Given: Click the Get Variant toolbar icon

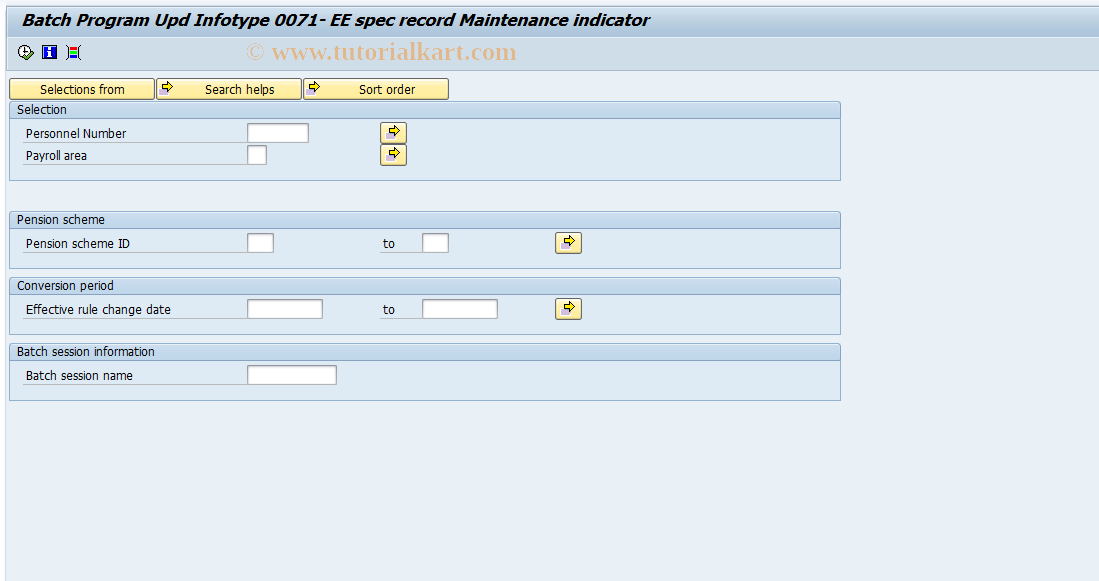Looking at the screenshot, I should point(74,53).
